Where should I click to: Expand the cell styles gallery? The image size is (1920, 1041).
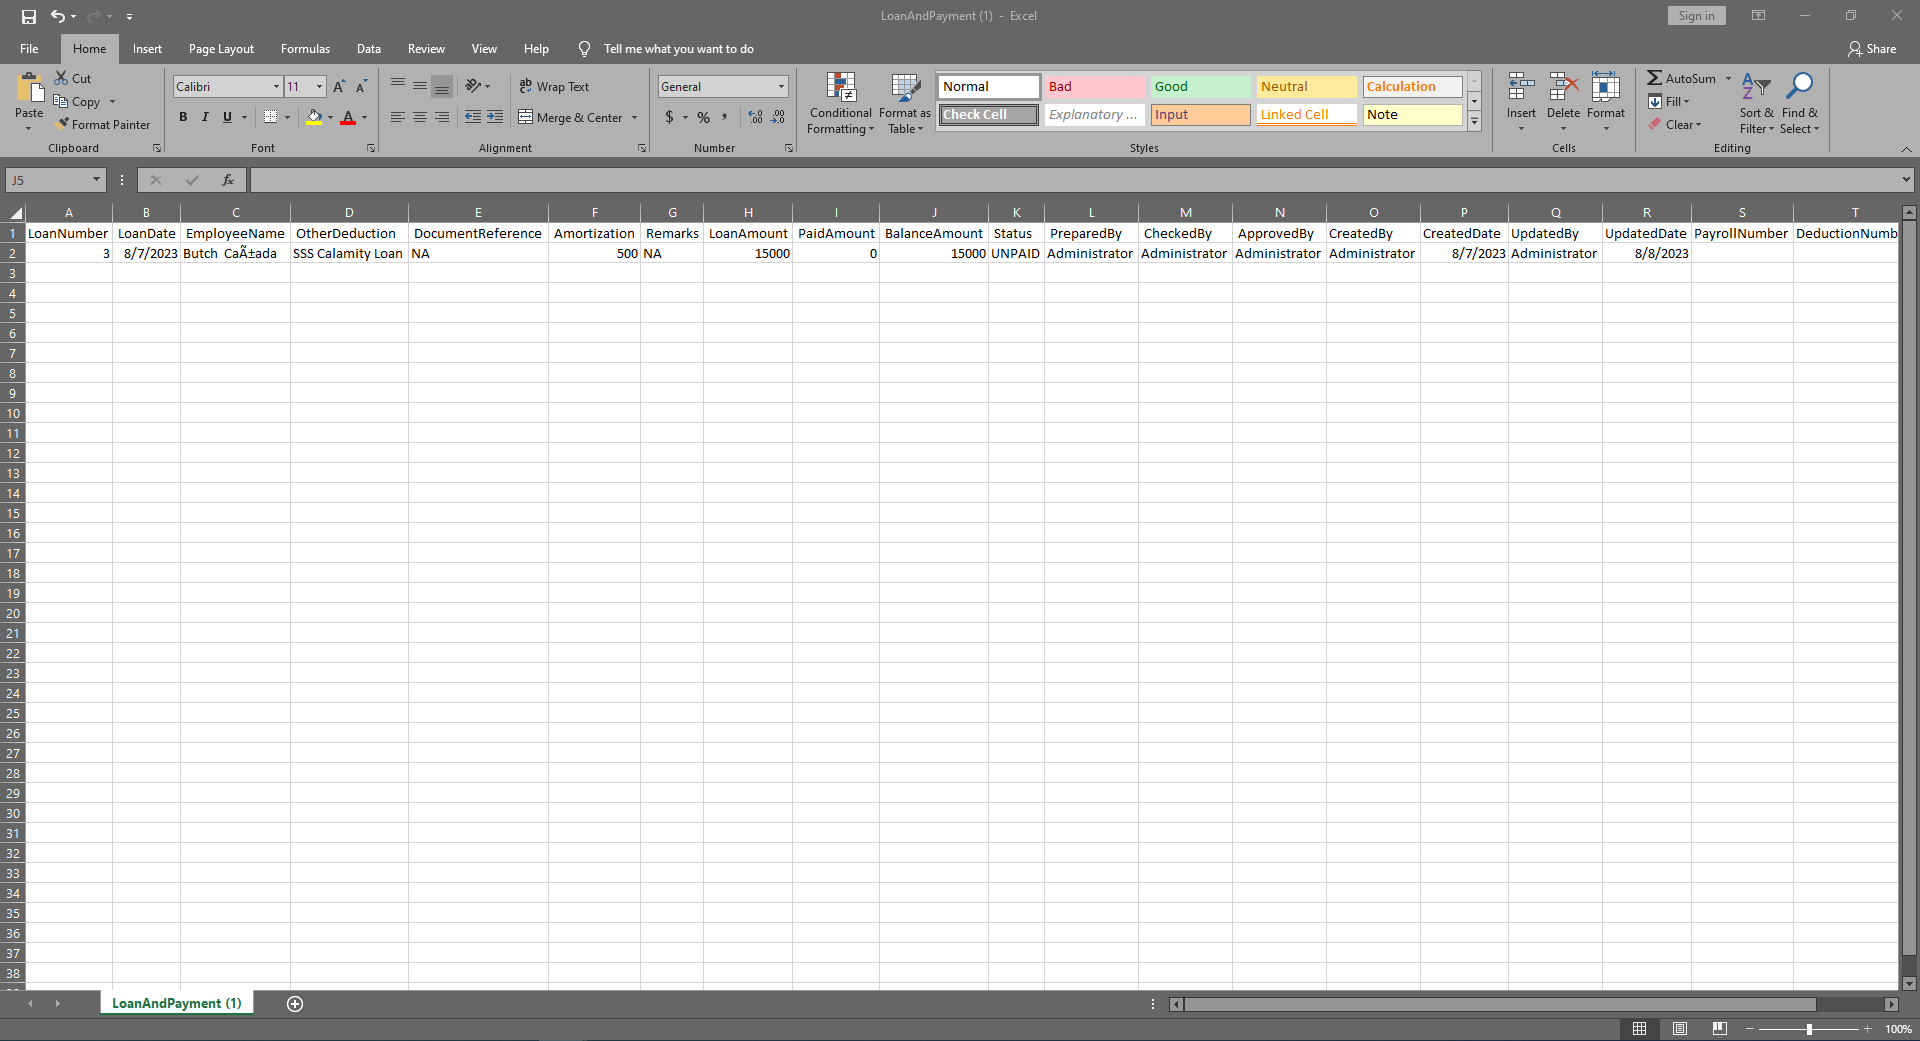point(1474,121)
